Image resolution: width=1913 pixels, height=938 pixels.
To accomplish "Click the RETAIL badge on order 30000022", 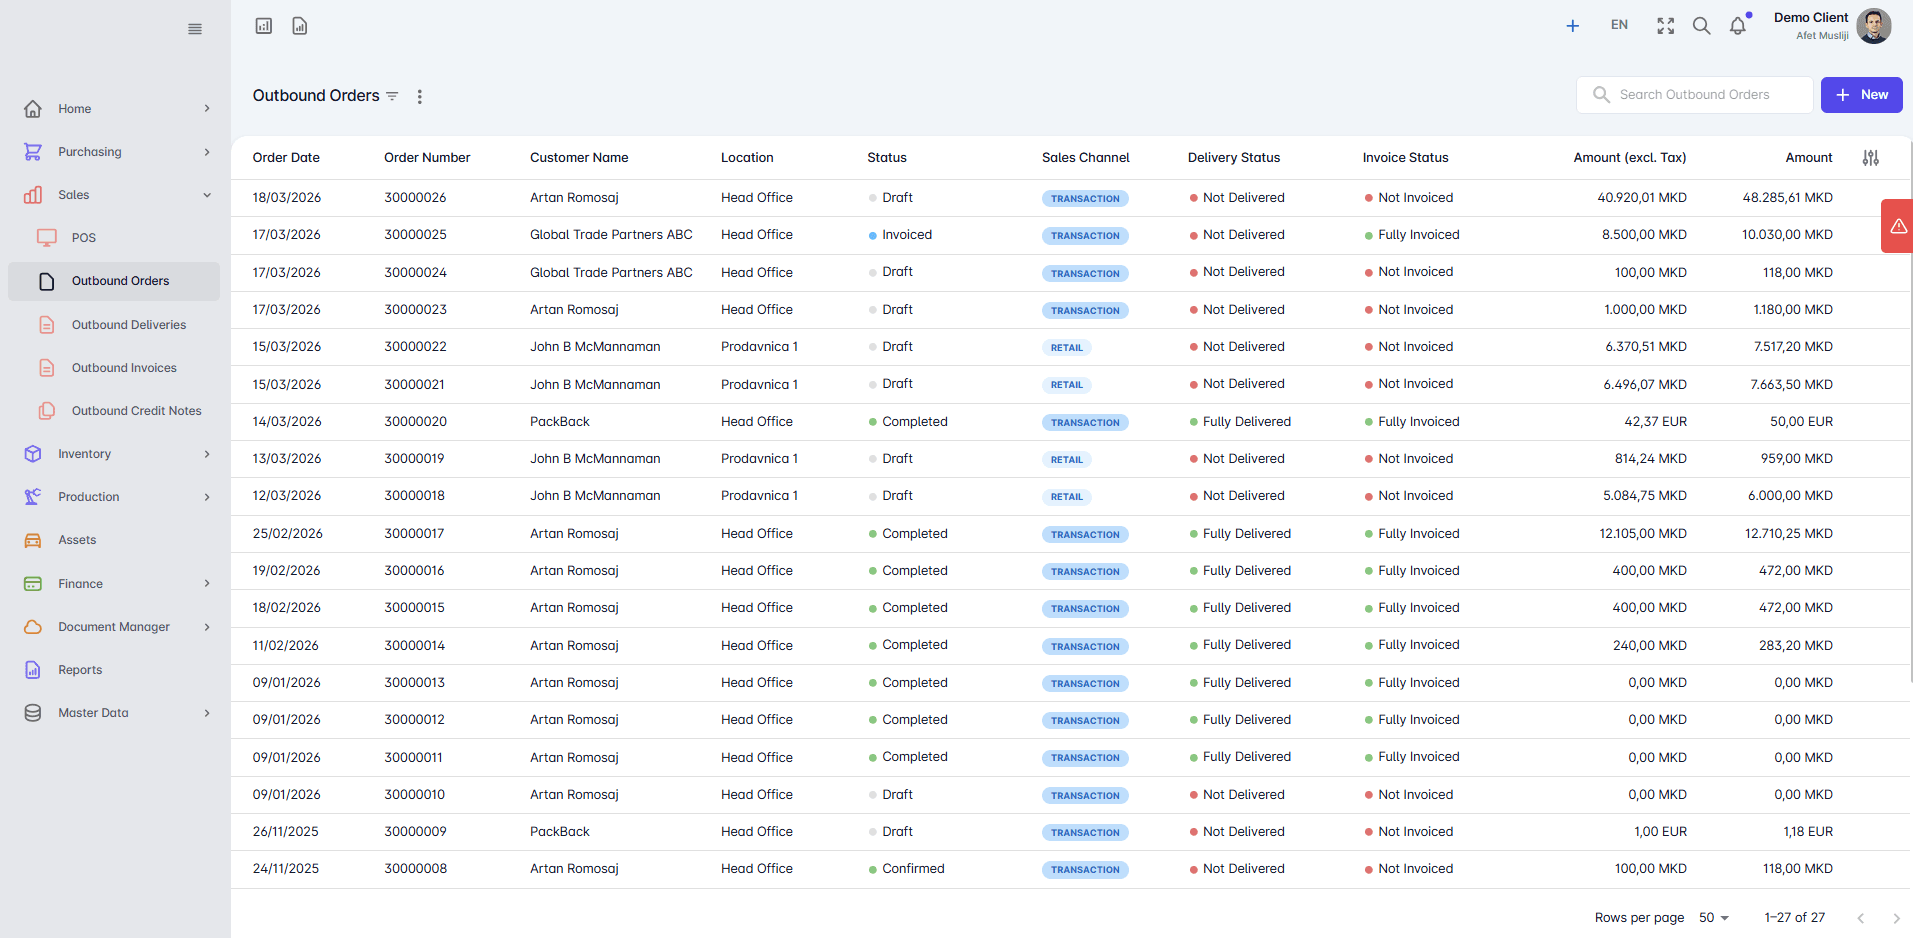I will [x=1066, y=348].
